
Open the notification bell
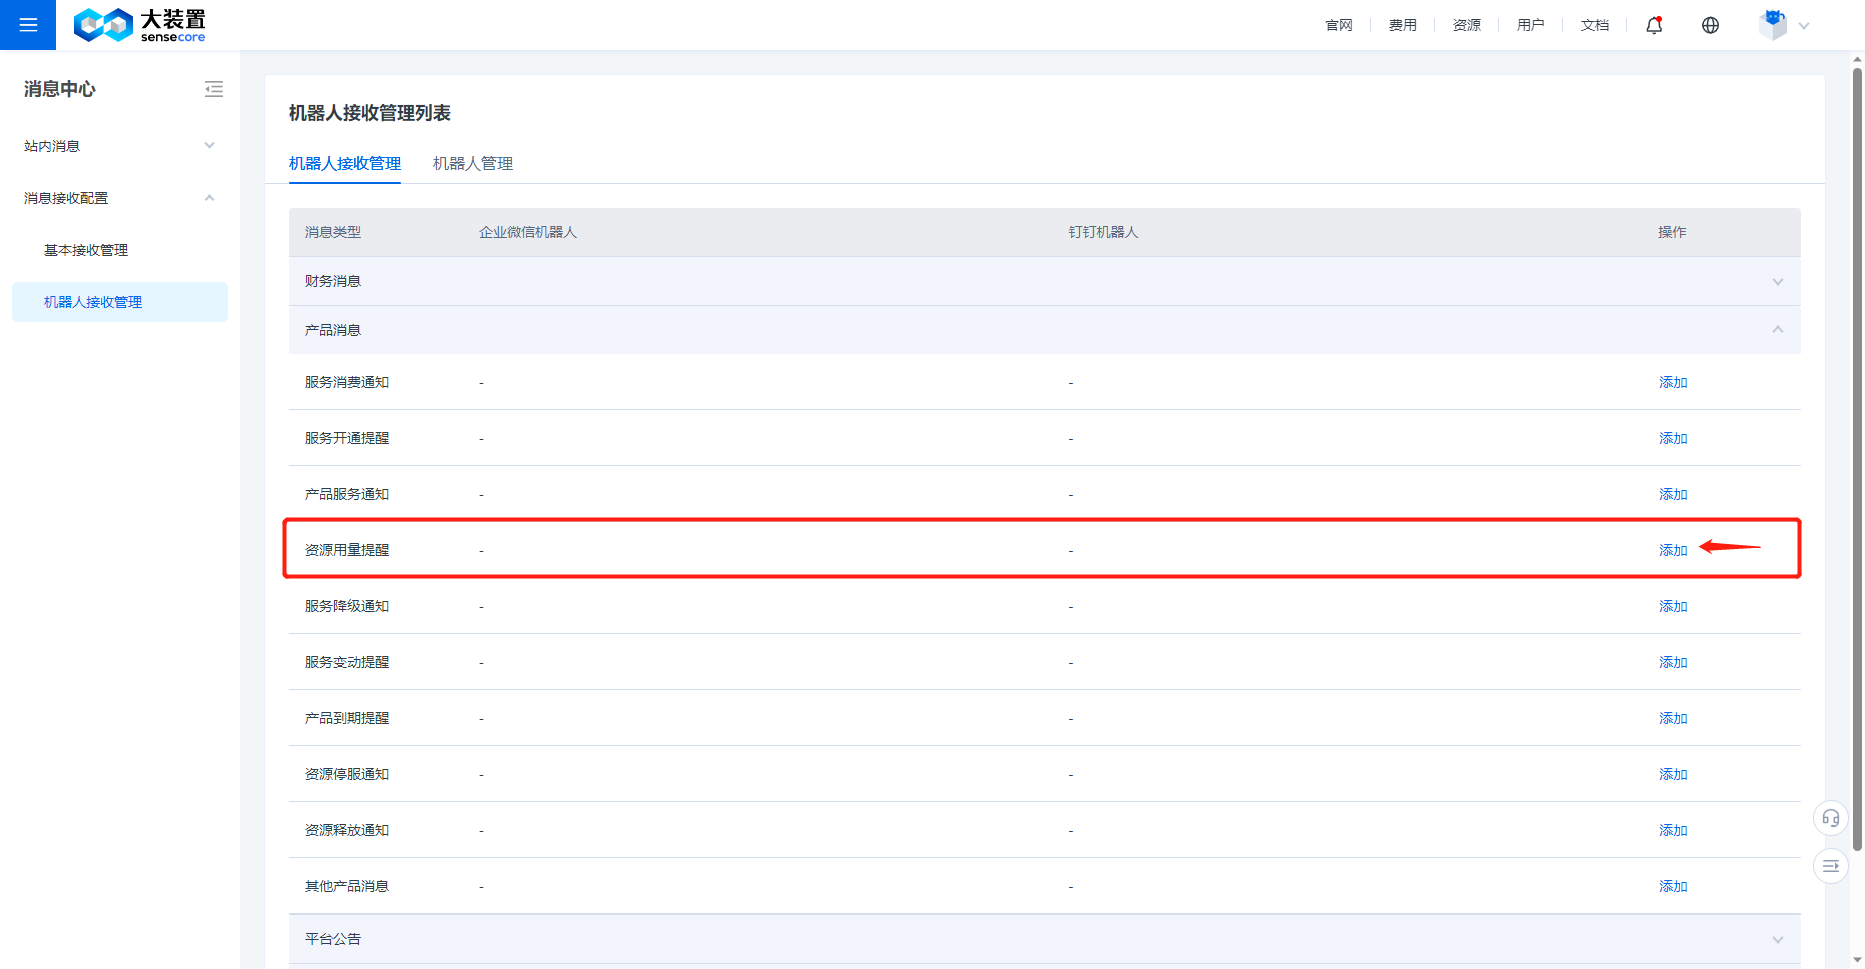[x=1654, y=25]
